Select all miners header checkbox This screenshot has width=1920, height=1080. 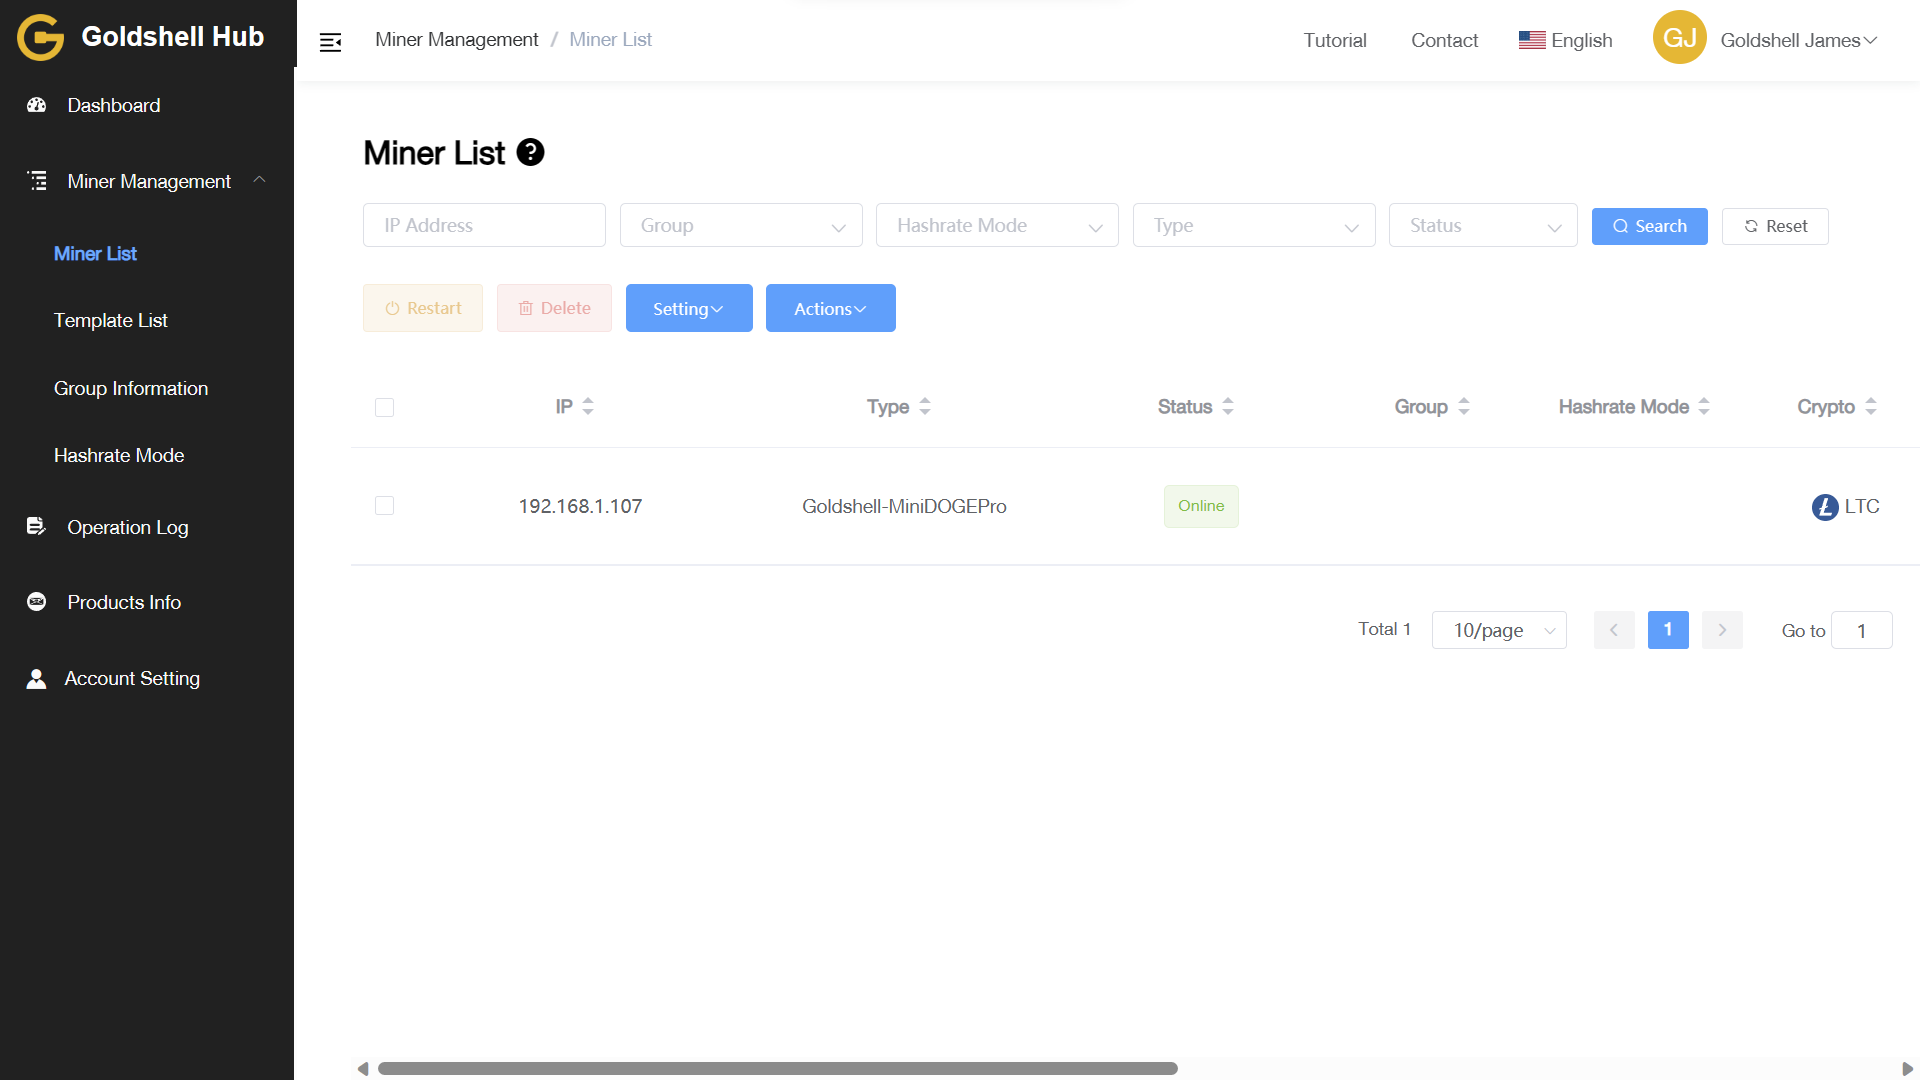[x=384, y=407]
